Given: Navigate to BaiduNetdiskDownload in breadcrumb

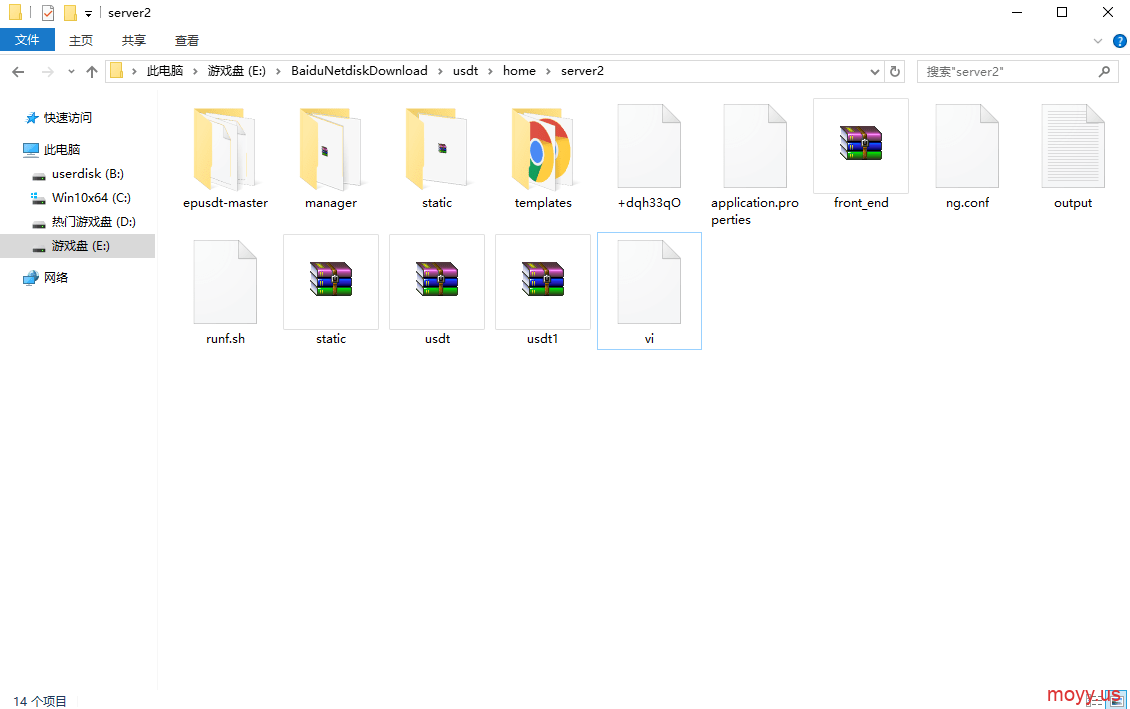Looking at the screenshot, I should click(x=359, y=71).
